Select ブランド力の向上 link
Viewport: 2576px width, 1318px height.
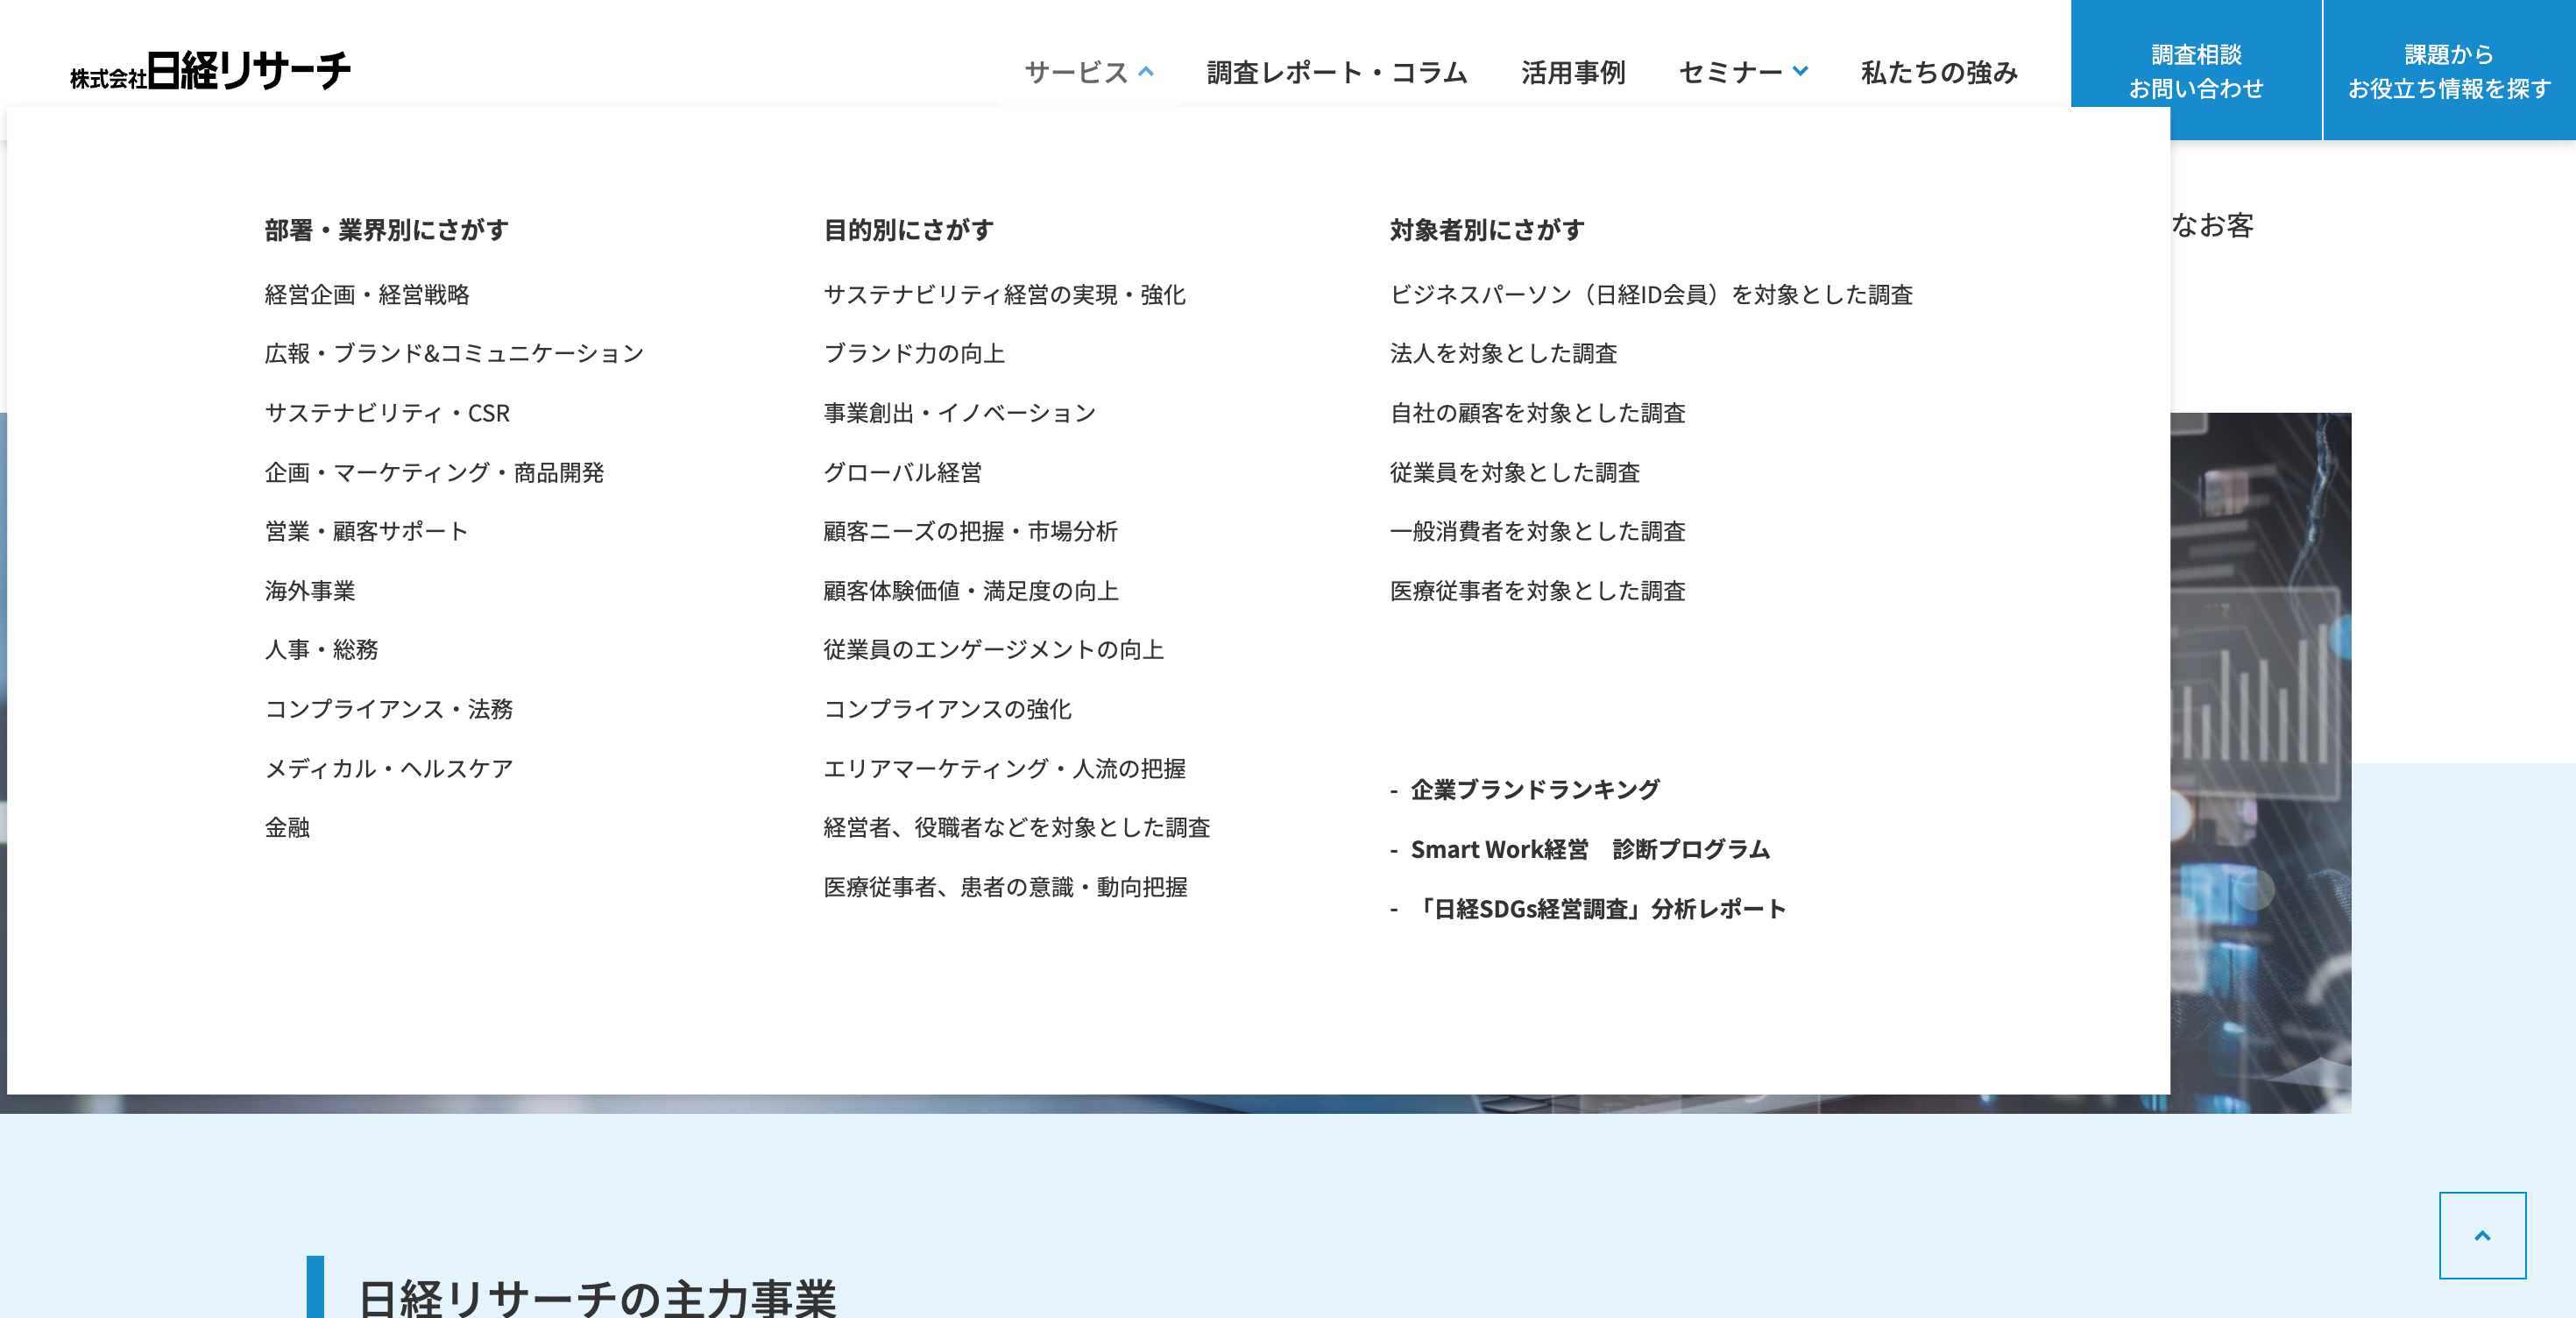(914, 353)
